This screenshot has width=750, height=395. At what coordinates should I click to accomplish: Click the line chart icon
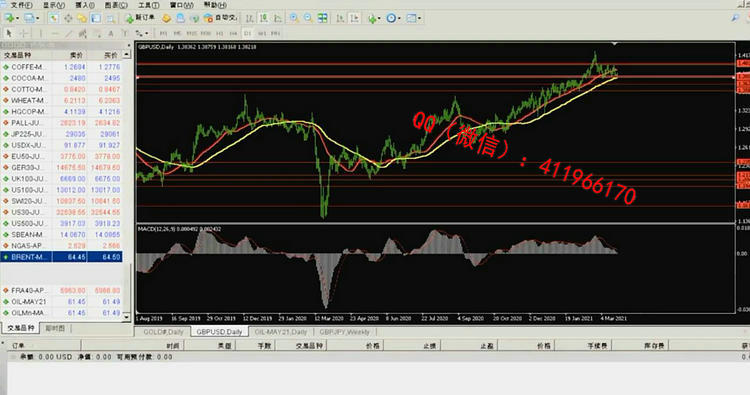click(278, 18)
